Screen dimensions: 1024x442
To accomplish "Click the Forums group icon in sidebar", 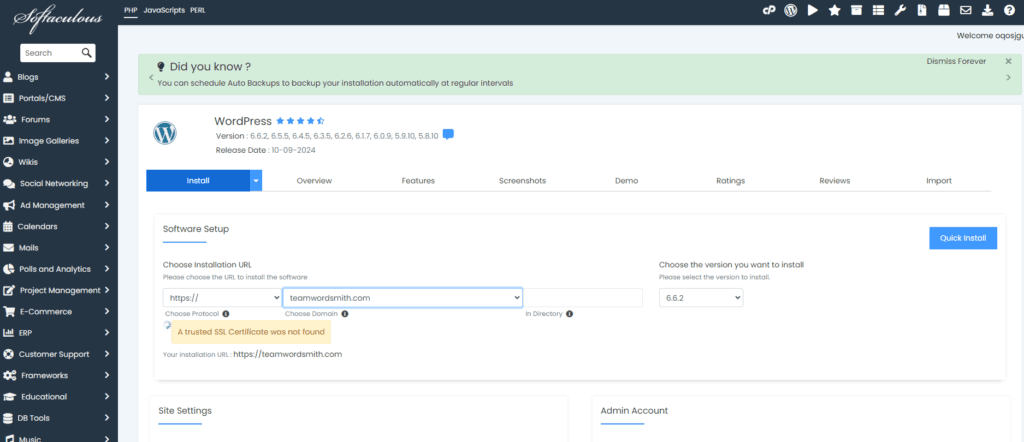I will (9, 119).
